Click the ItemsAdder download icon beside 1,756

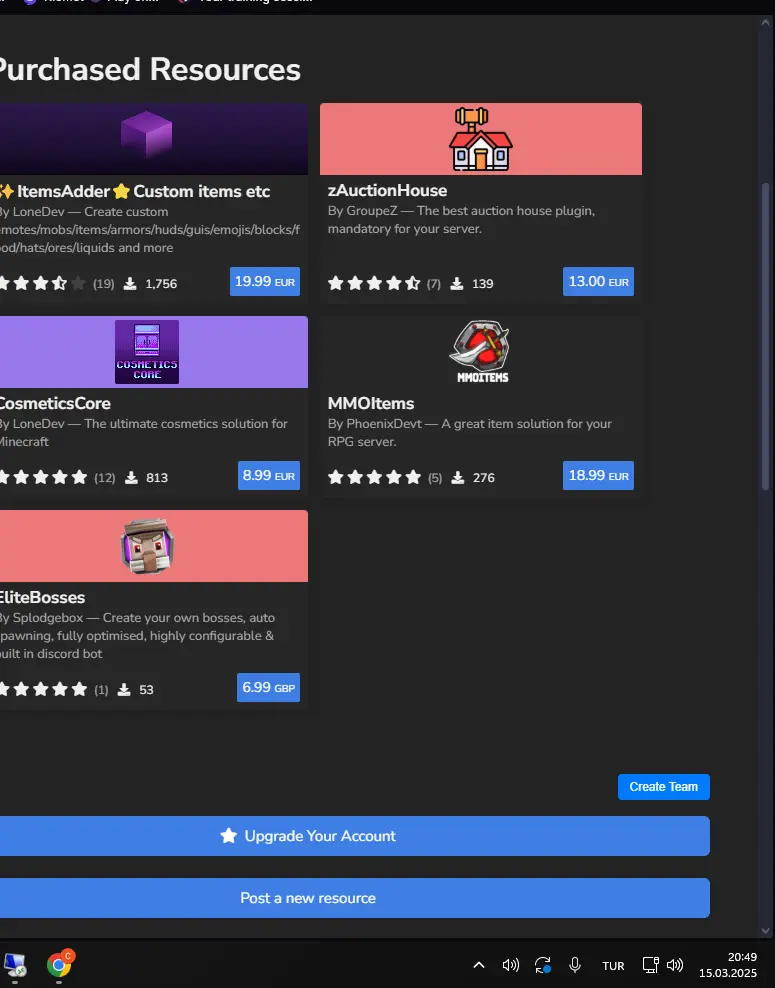130,284
